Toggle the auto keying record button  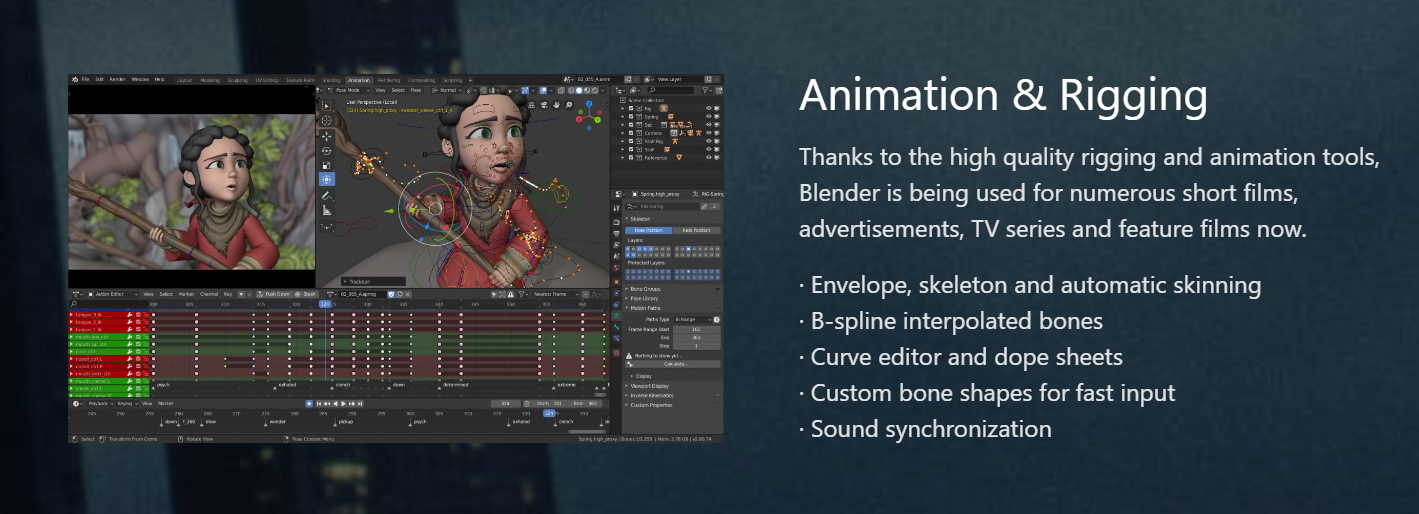click(309, 404)
